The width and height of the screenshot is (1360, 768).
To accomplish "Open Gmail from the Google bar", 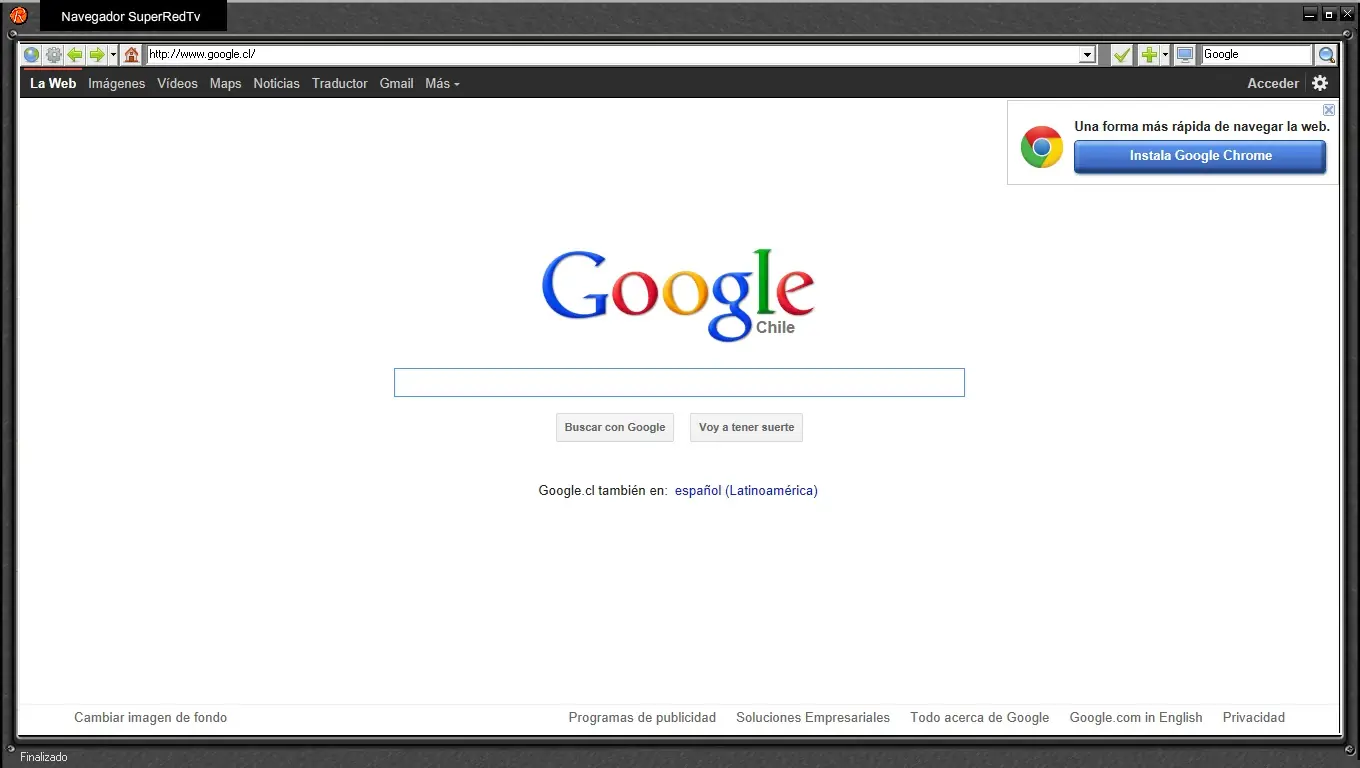I will (x=396, y=84).
